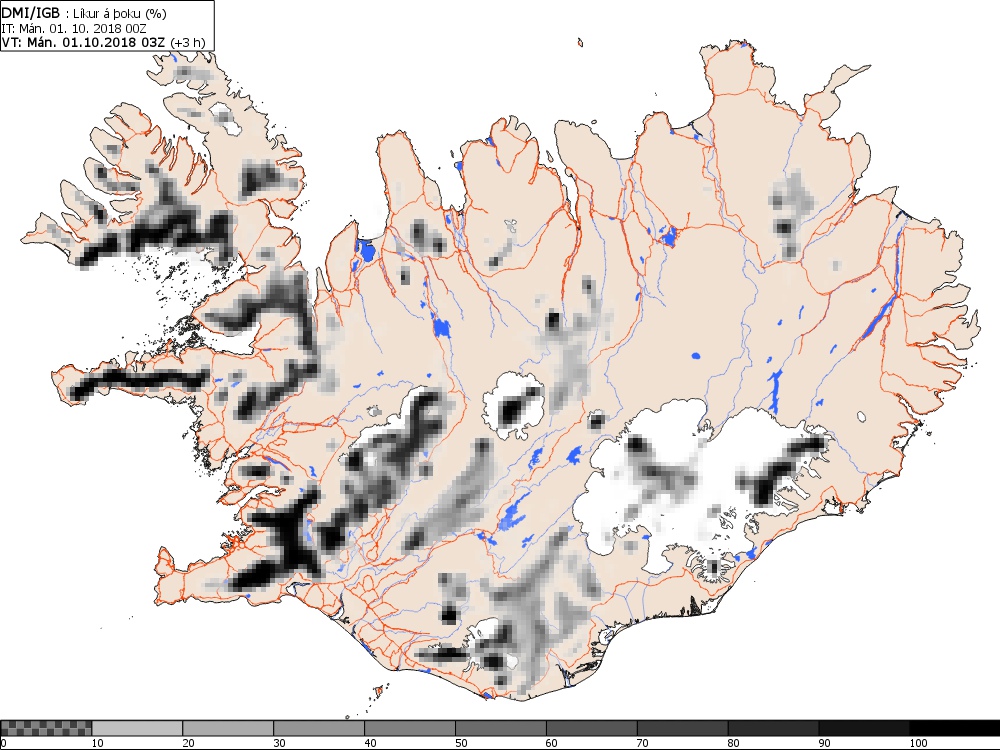This screenshot has width=1000, height=750.
Task: Pick the pure black swatch above label 100
Action: pyautogui.click(x=955, y=728)
